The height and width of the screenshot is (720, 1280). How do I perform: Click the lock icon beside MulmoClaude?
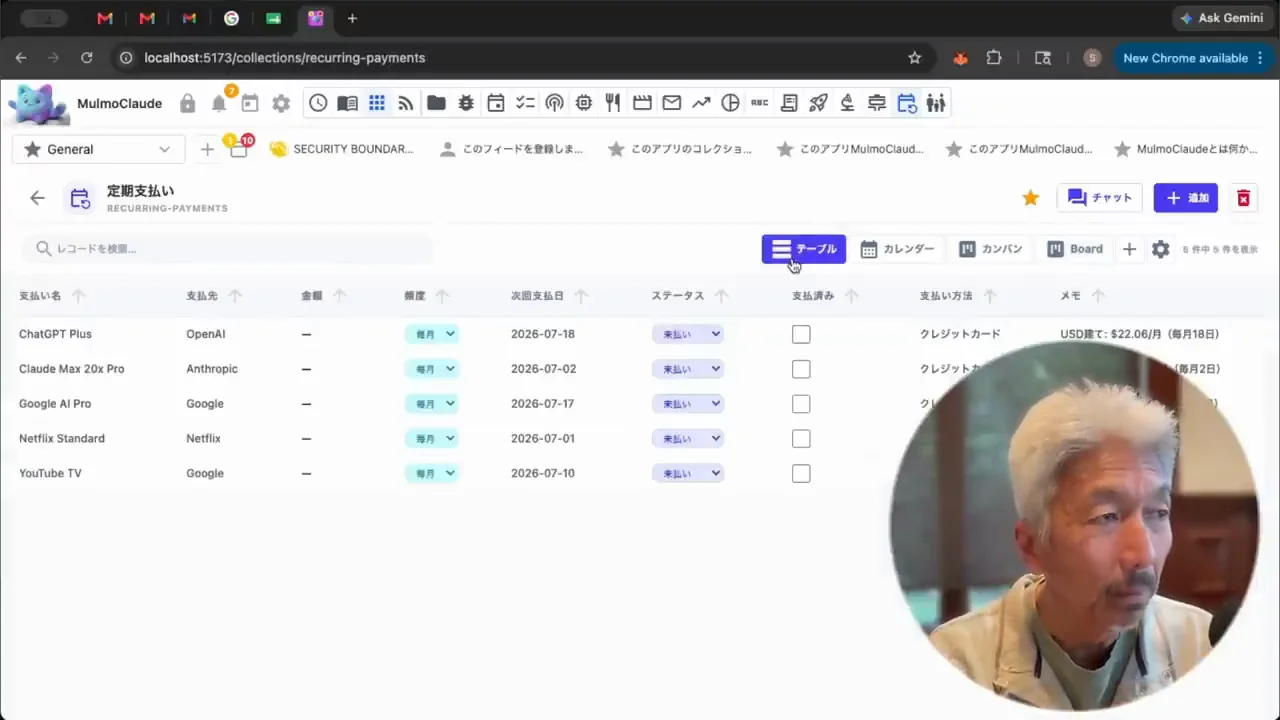point(187,103)
